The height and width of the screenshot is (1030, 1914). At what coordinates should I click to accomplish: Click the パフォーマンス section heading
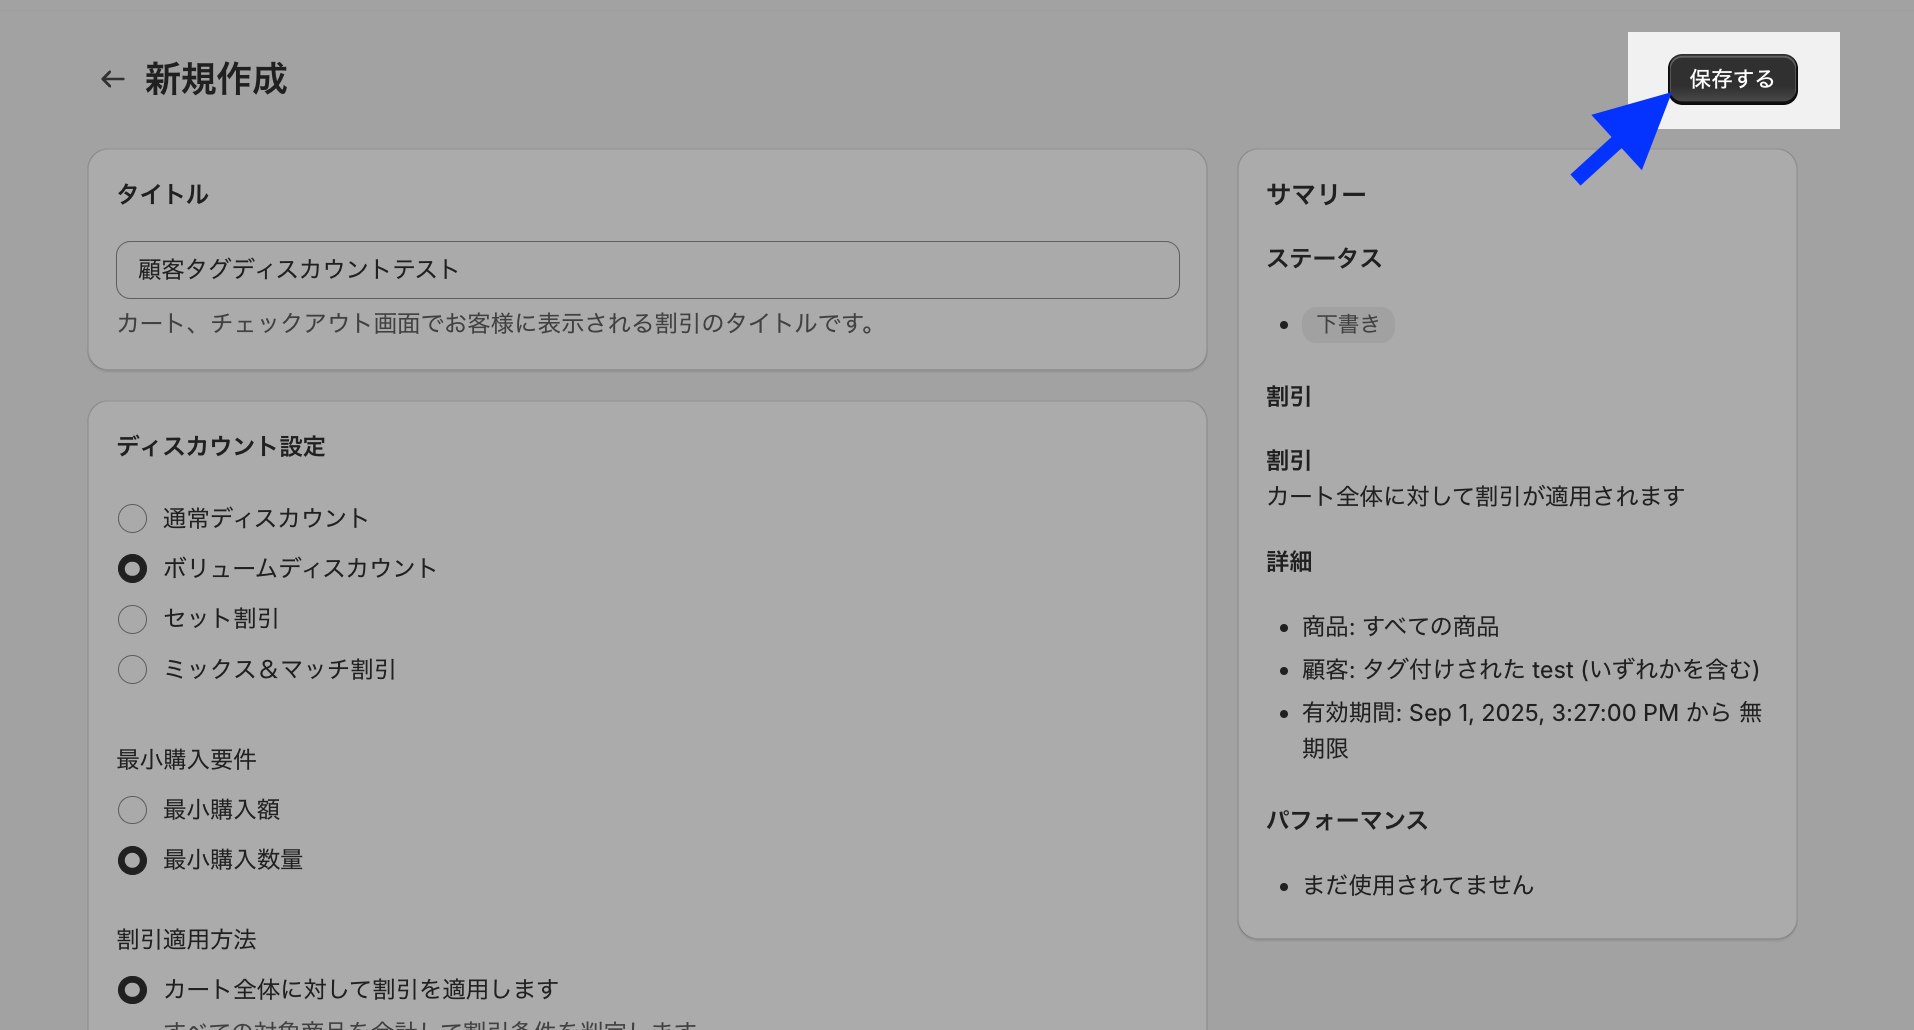coord(1347,820)
